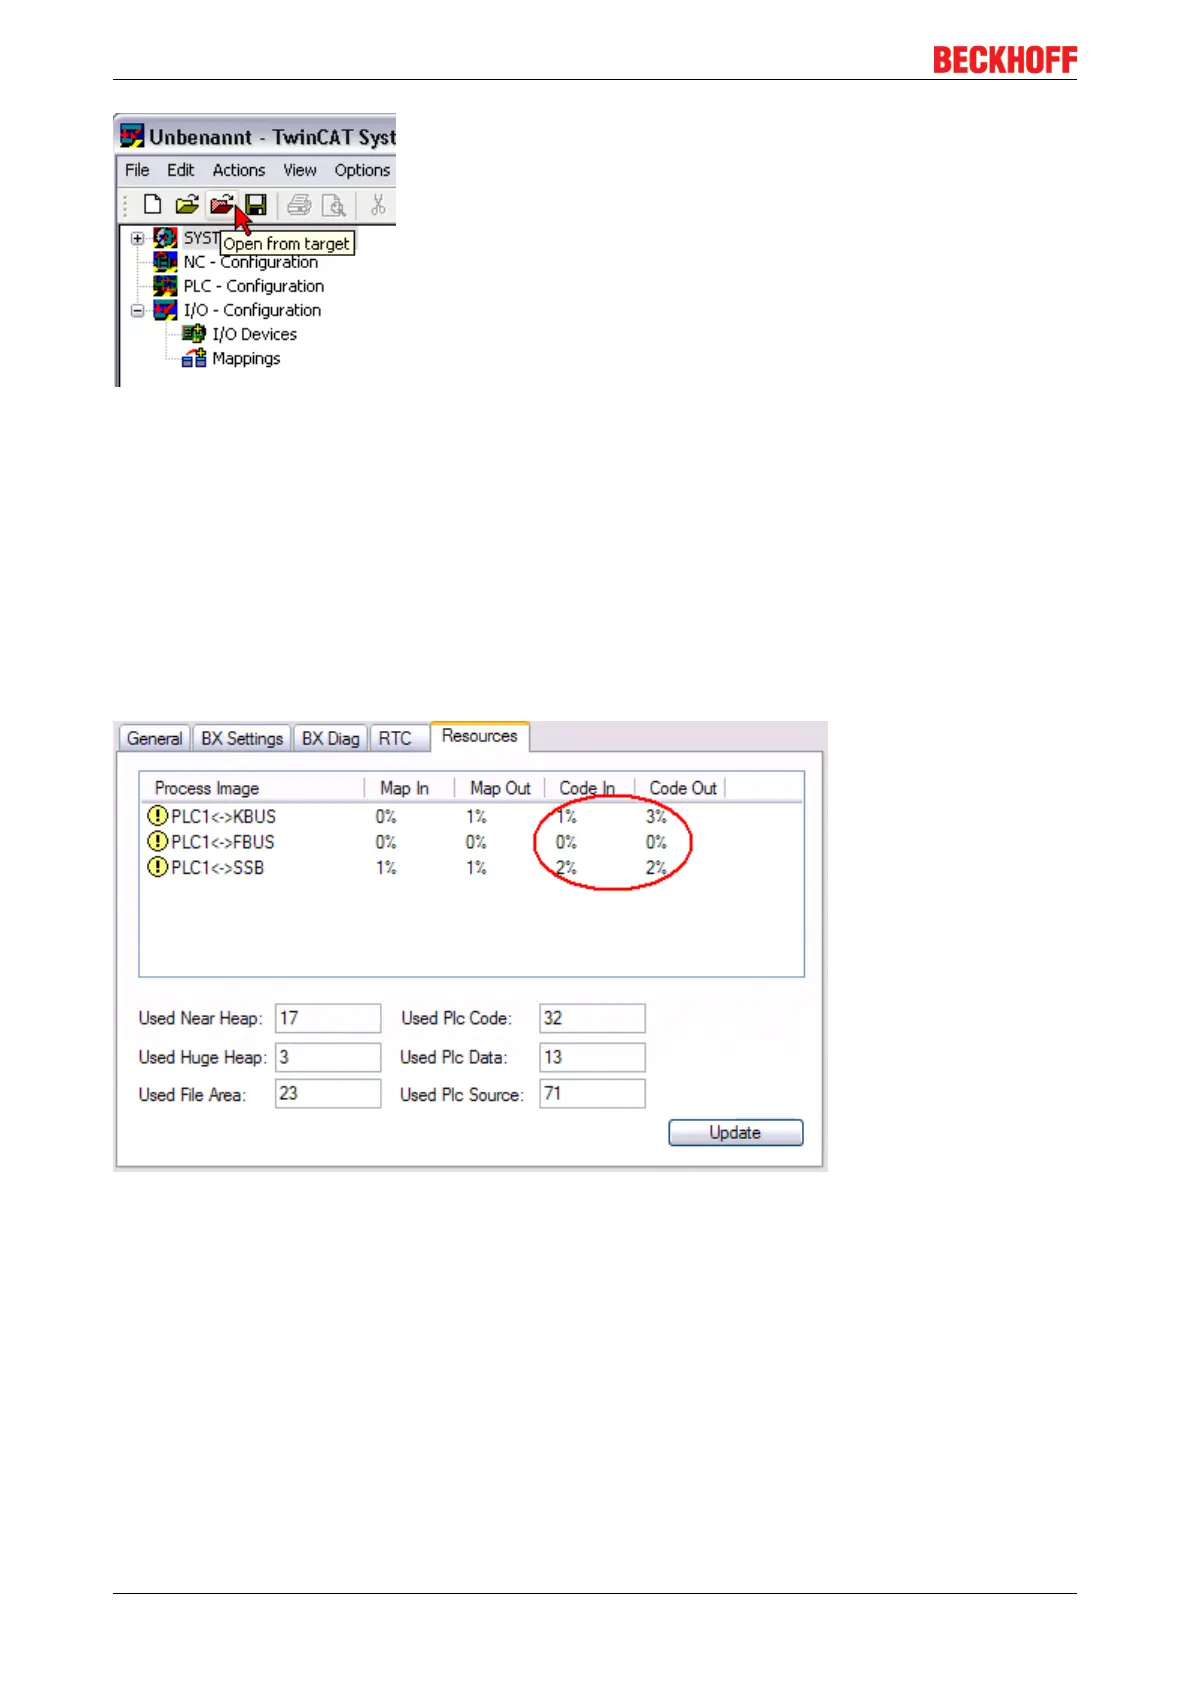Viewport: 1191px width, 1684px height.
Task: Click the Used Near Heap field
Action: 328,1018
